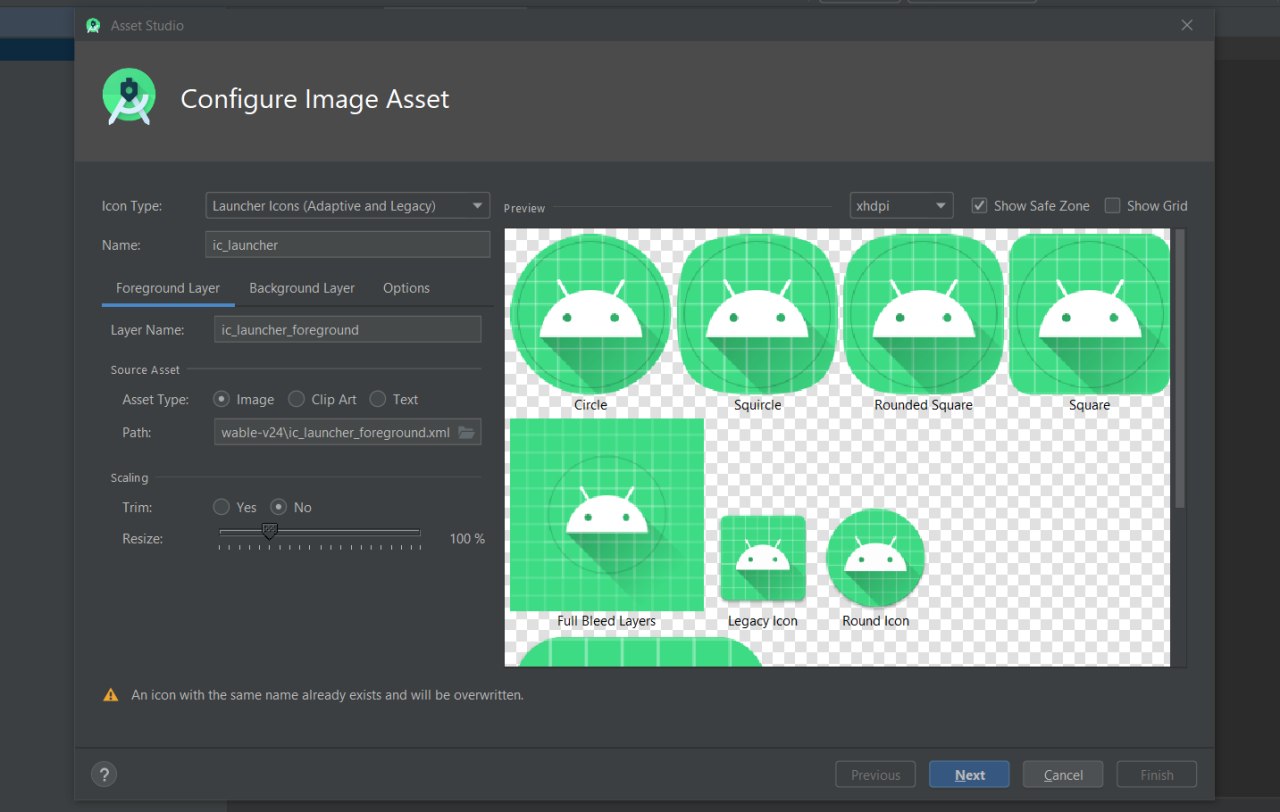This screenshot has width=1280, height=812.
Task: Click the Round Icon label
Action: click(x=876, y=621)
